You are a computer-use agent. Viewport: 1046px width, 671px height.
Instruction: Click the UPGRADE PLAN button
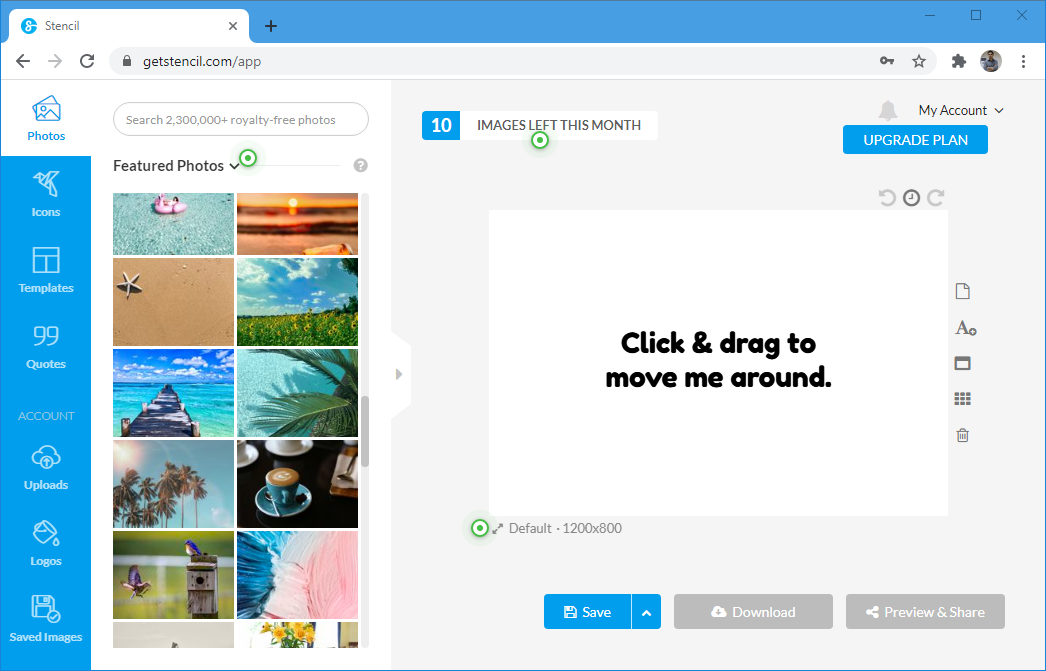915,140
